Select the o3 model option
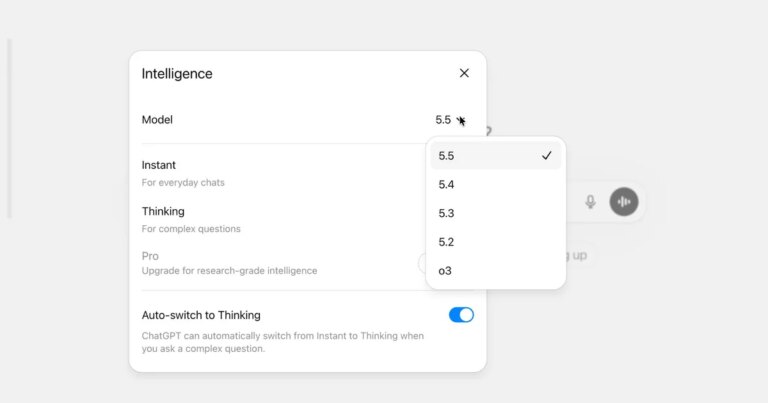768x403 pixels. coord(496,271)
